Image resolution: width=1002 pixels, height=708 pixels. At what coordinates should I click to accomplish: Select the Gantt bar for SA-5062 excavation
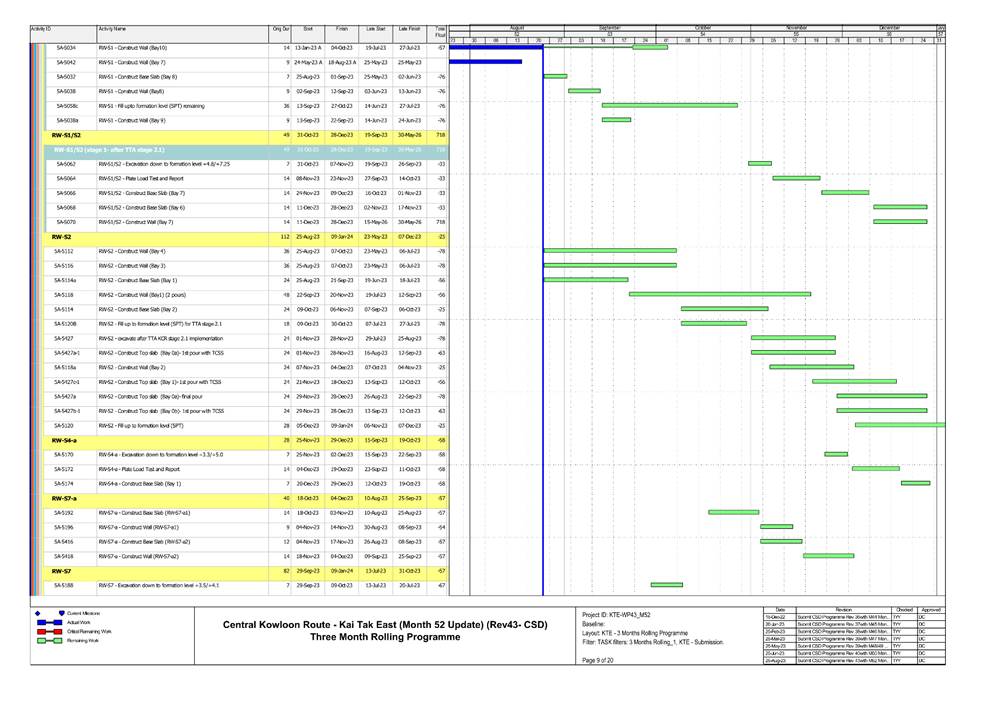coord(760,163)
